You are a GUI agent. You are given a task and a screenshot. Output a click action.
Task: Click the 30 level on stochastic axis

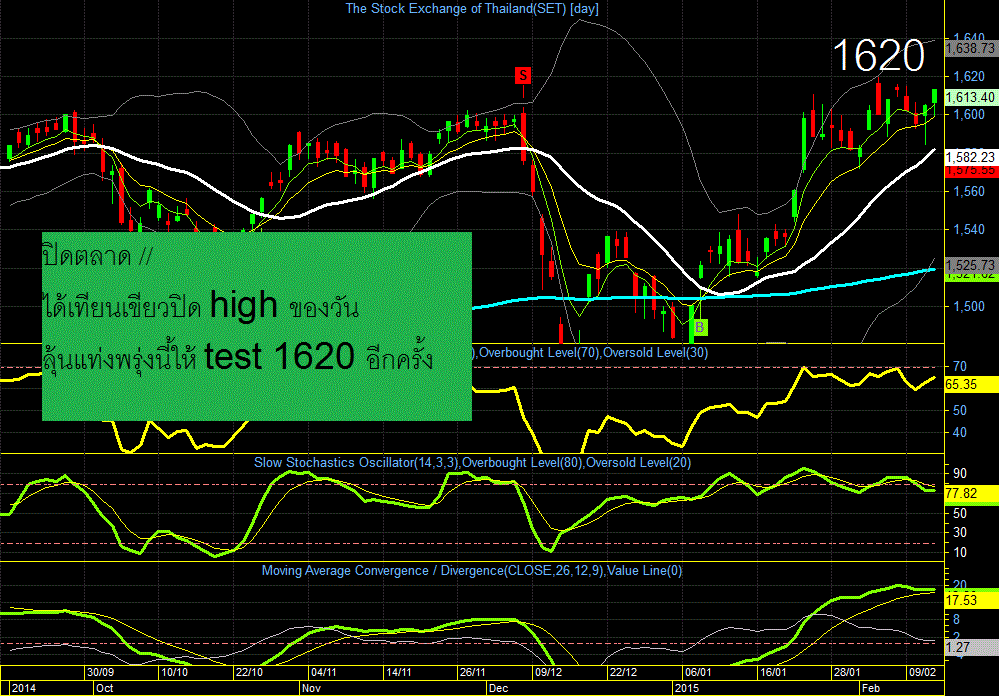(959, 532)
